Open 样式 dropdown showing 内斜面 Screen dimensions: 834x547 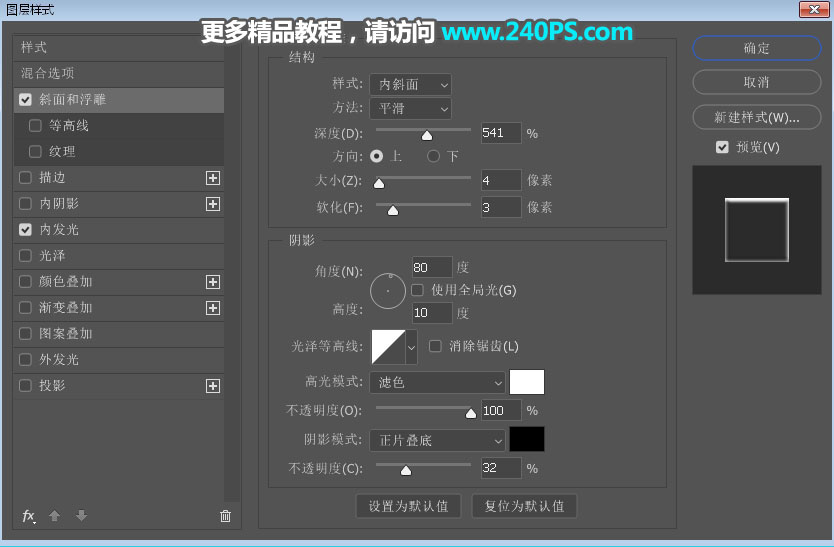[x=411, y=85]
